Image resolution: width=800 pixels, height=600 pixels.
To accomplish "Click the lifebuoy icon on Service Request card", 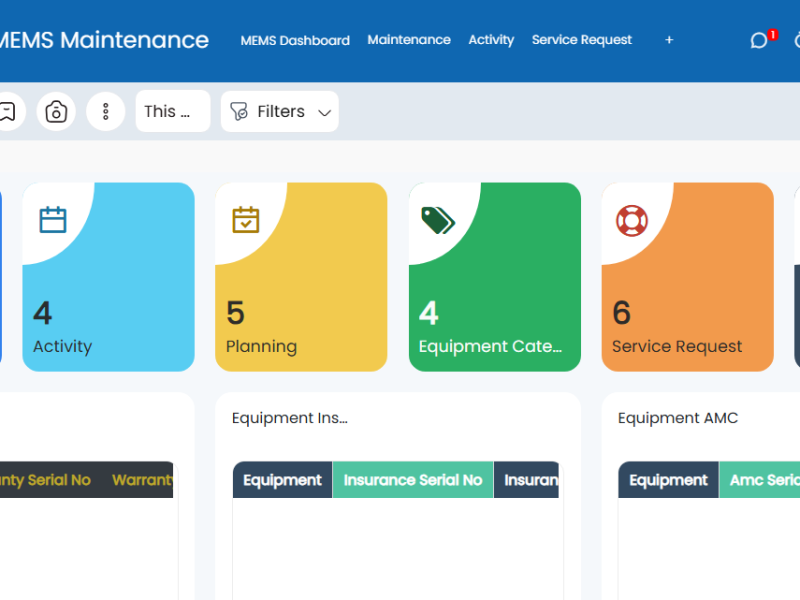I will pos(631,220).
